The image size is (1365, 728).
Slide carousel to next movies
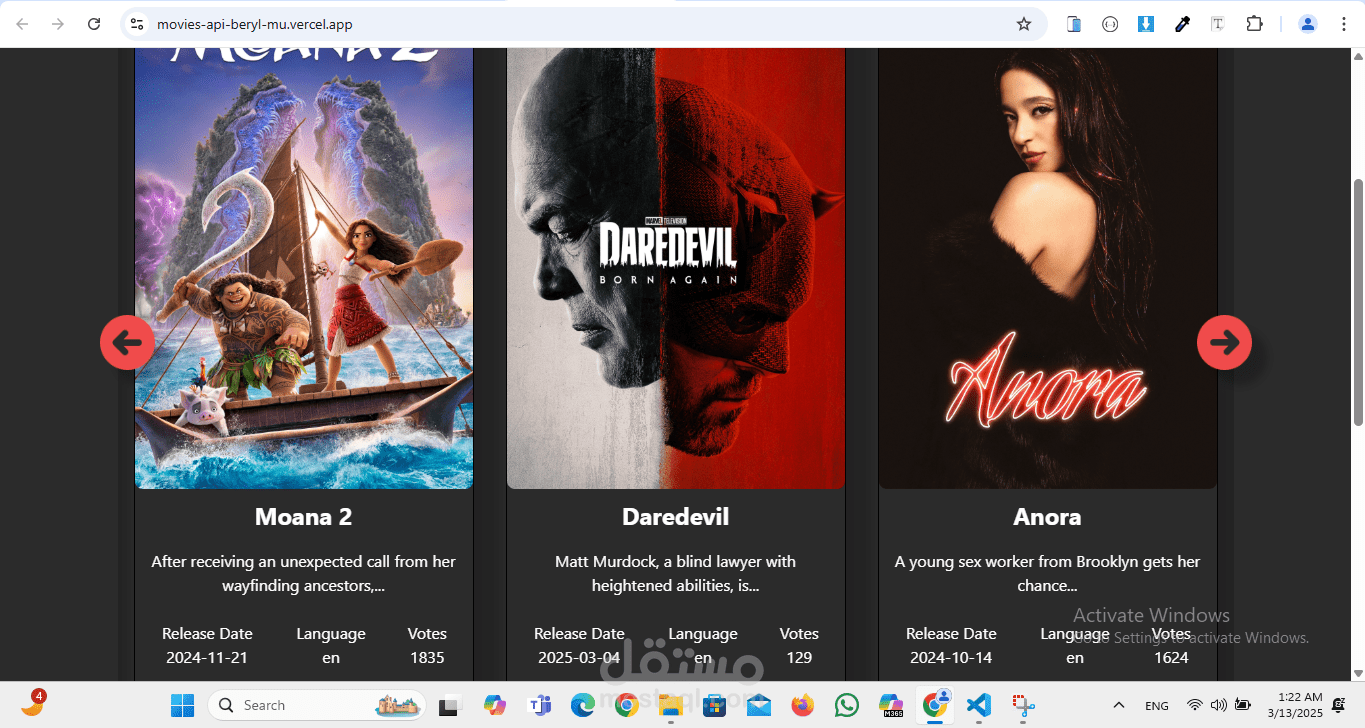[1224, 342]
